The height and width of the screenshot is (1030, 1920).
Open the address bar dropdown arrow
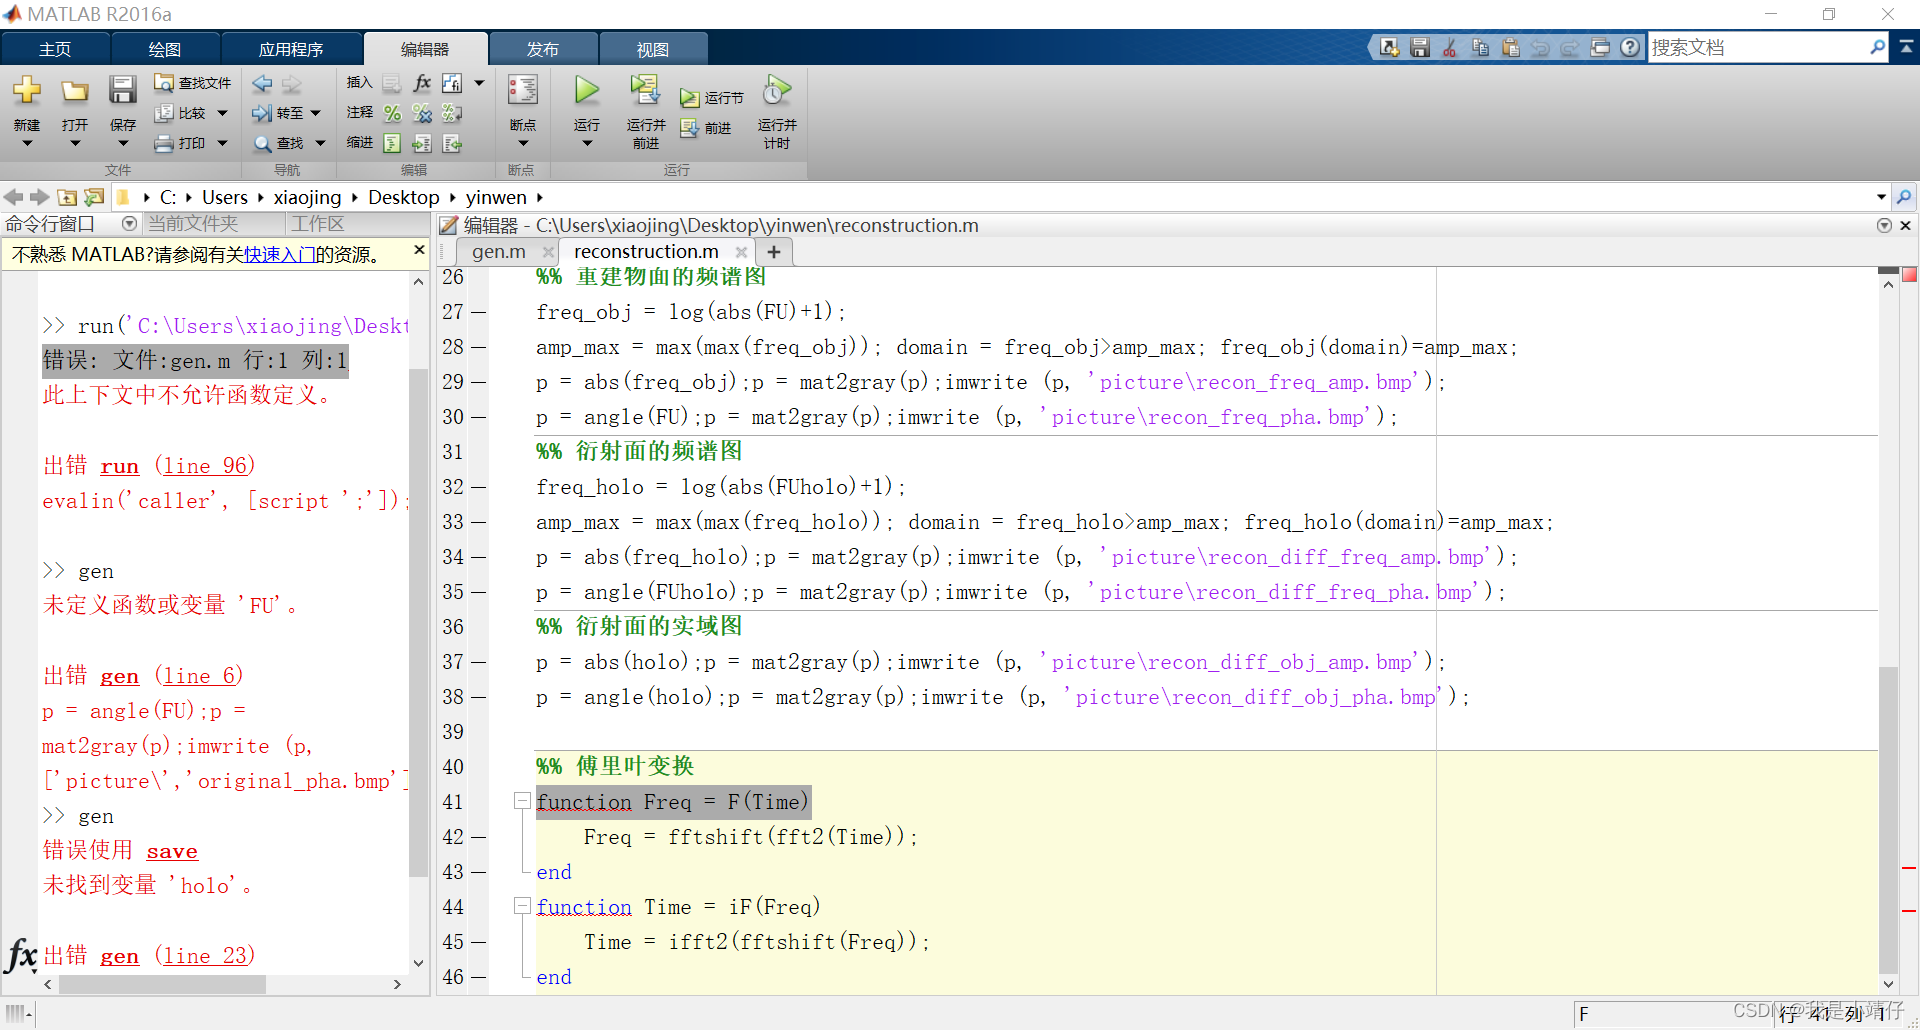(x=1881, y=197)
